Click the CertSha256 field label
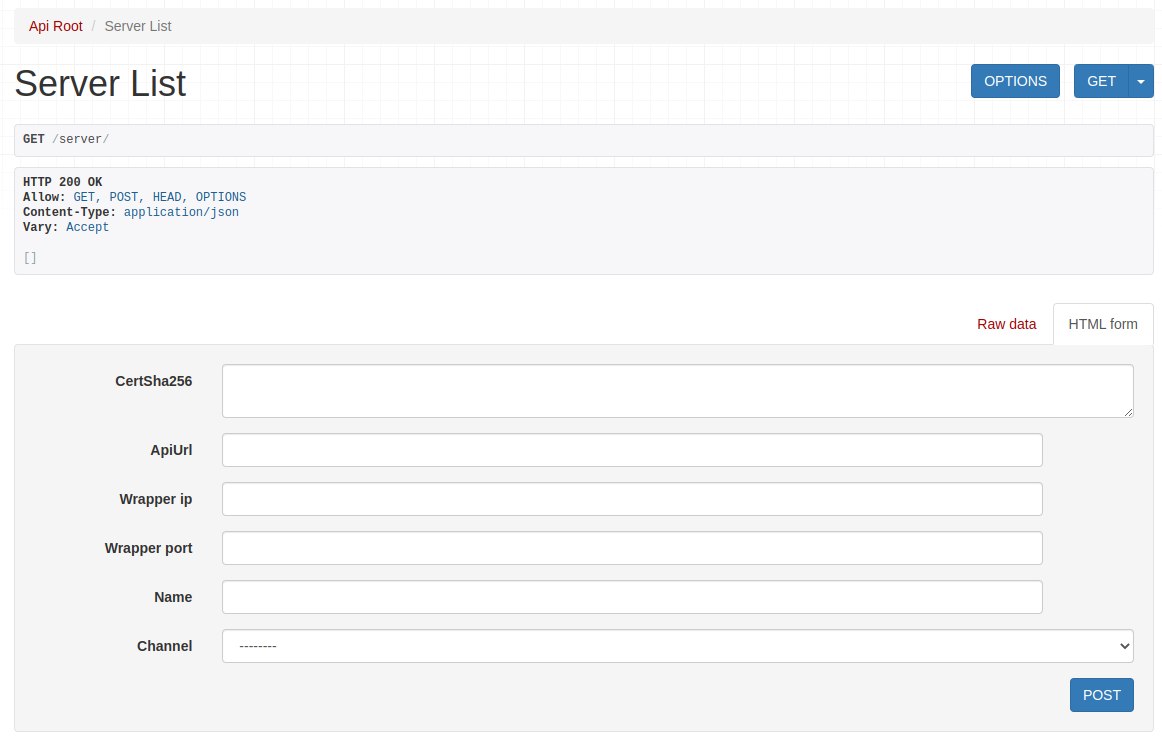 [153, 382]
